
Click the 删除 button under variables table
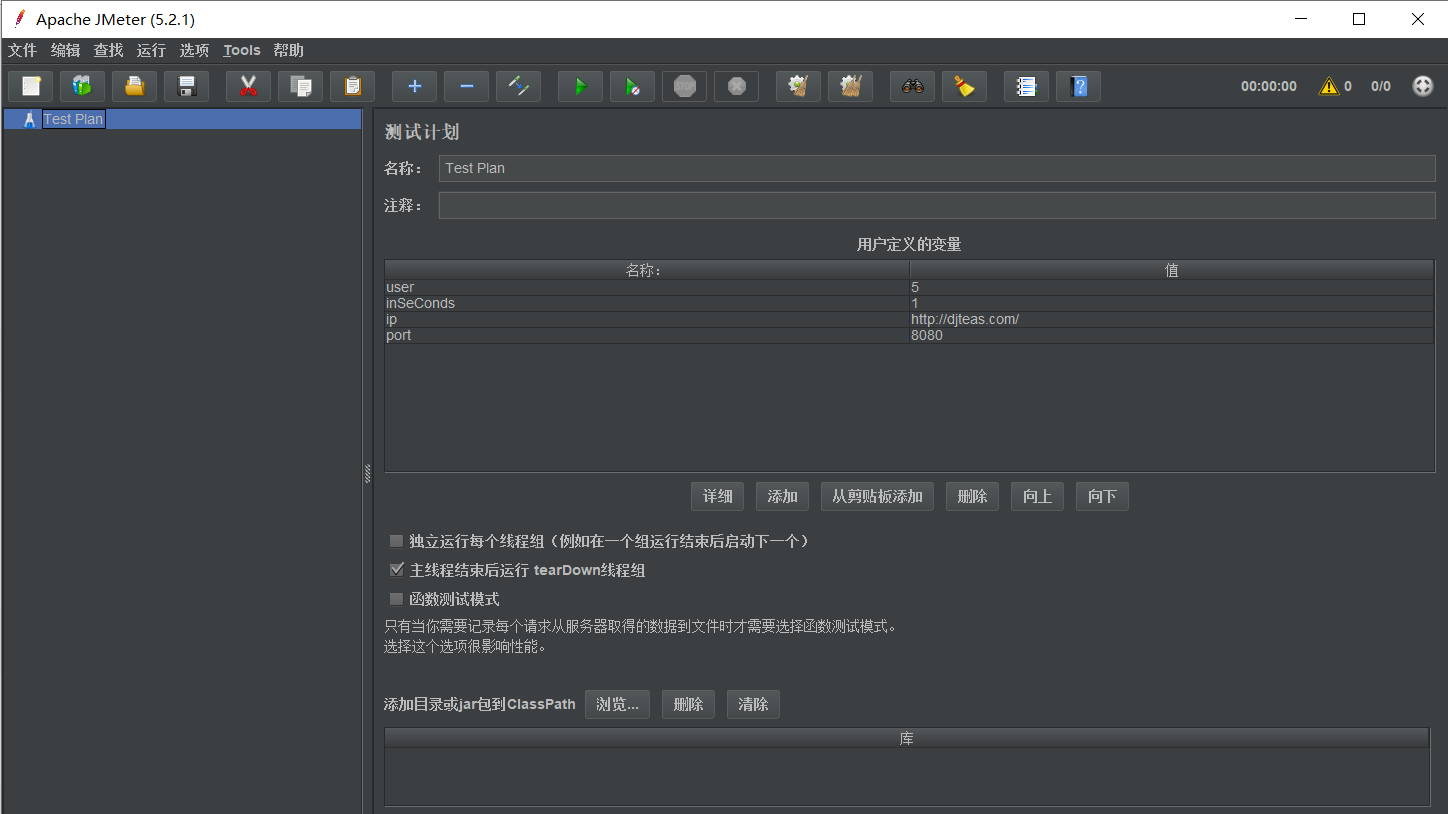pos(972,496)
